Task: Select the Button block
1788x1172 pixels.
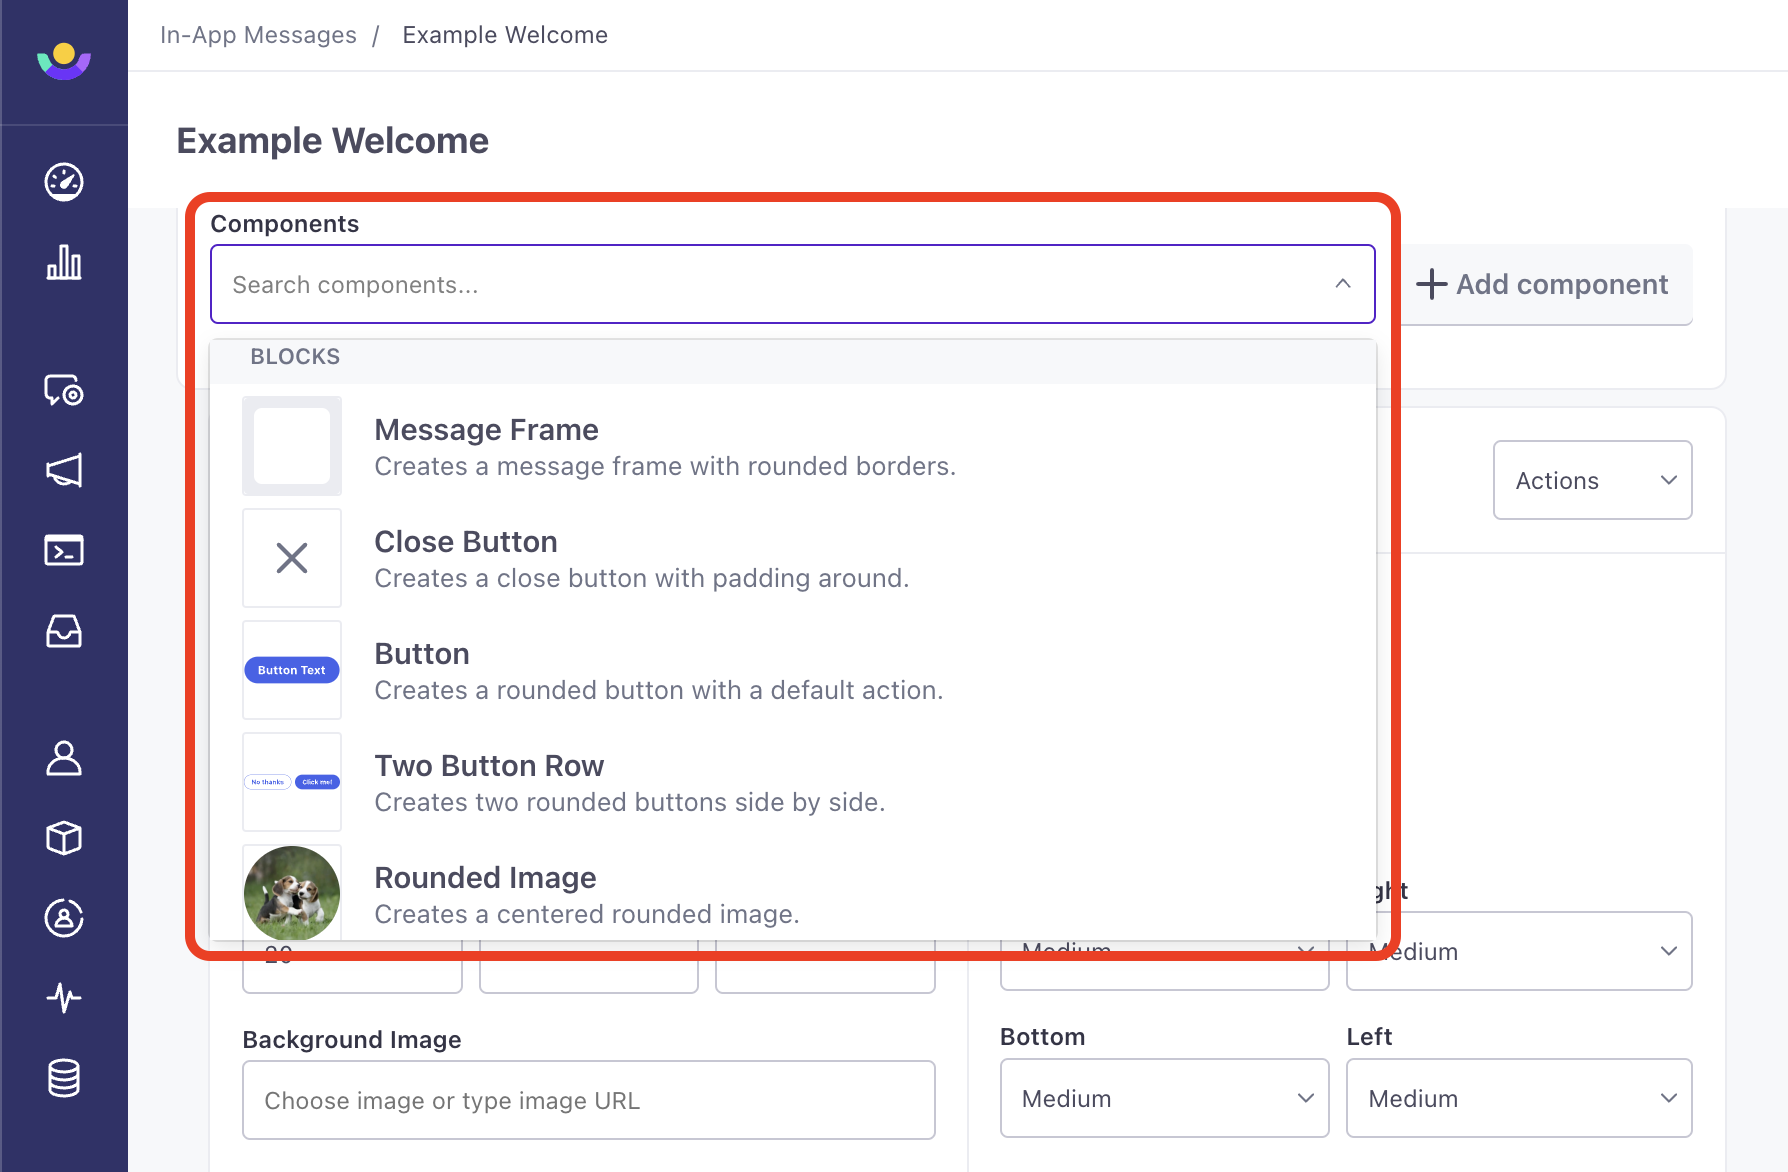Action: coord(793,670)
